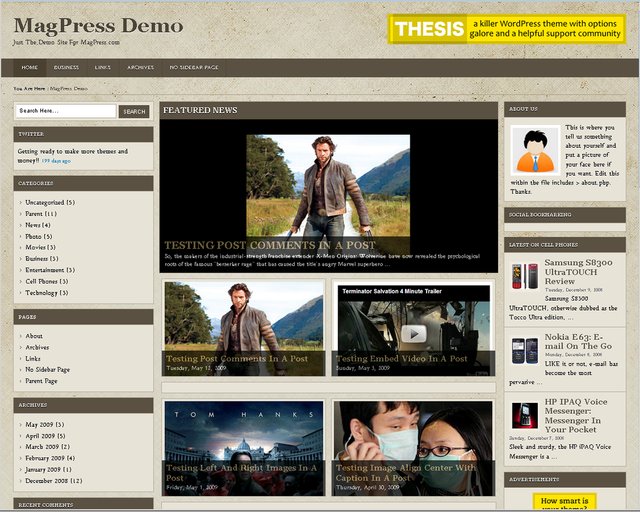Click the THESIS banner advertisement
This screenshot has width=640, height=512.
coord(507,29)
